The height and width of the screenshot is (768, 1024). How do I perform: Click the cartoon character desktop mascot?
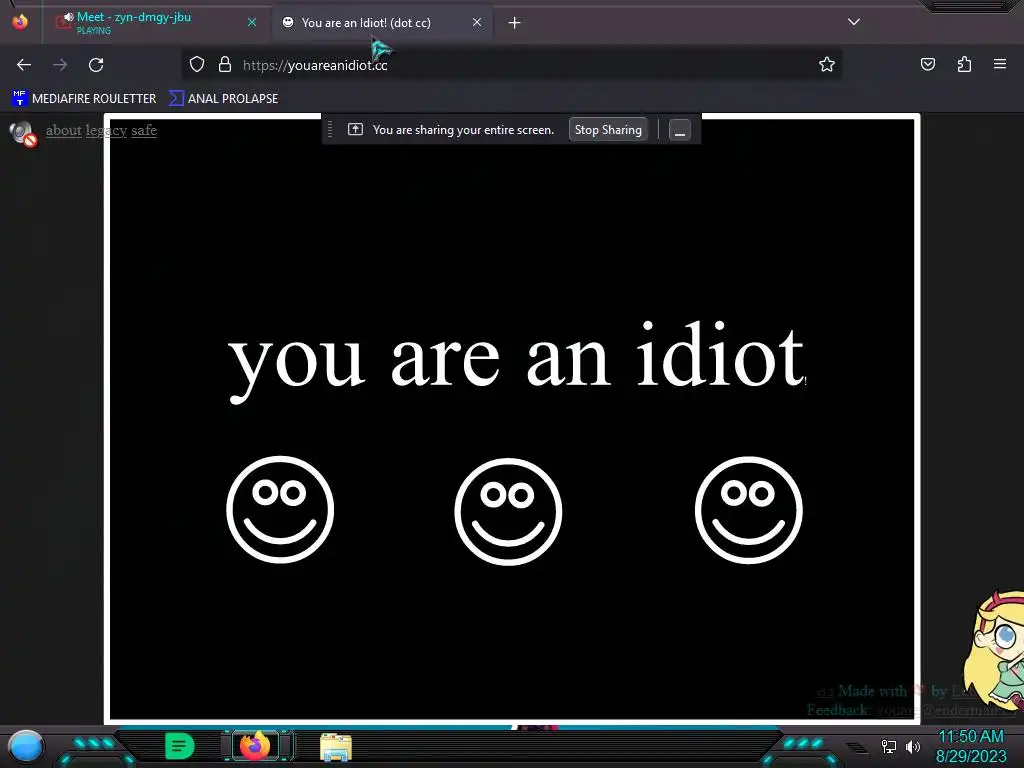click(995, 649)
